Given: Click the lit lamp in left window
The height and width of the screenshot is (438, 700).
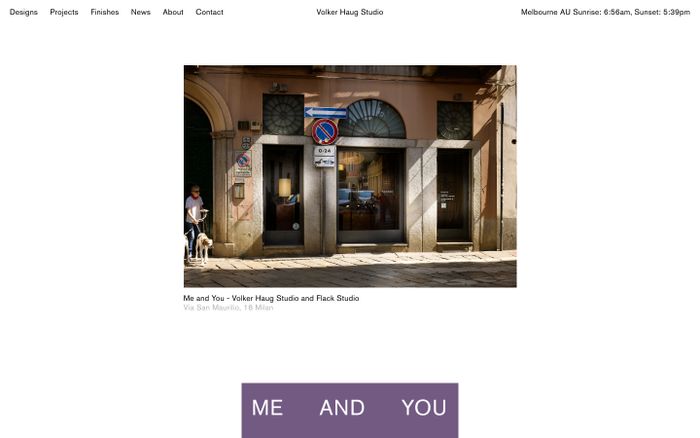Looking at the screenshot, I should coord(284,188).
